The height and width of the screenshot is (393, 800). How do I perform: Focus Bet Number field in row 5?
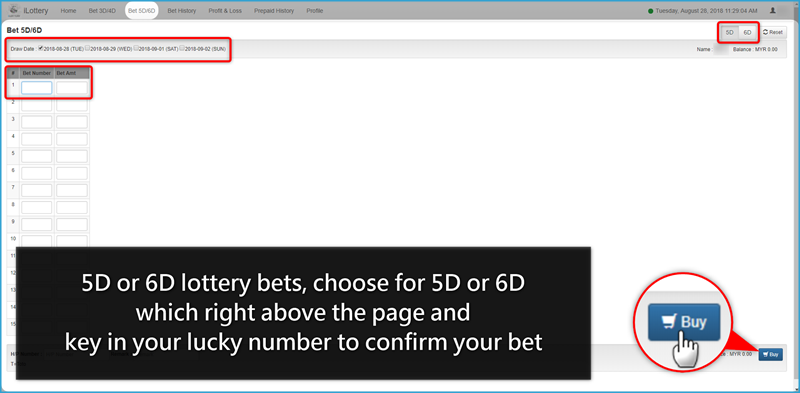(37, 156)
